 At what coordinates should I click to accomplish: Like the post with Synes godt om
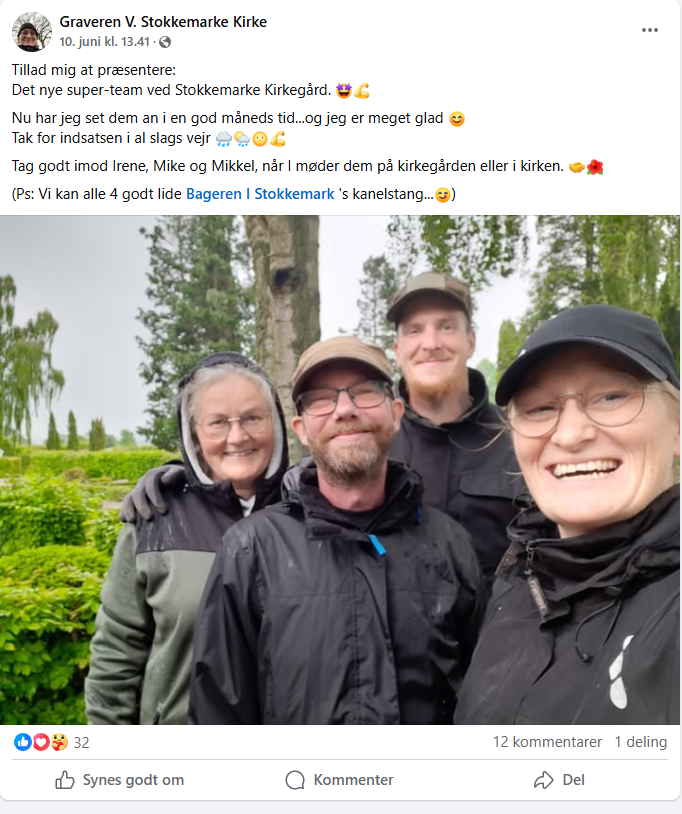click(x=119, y=780)
